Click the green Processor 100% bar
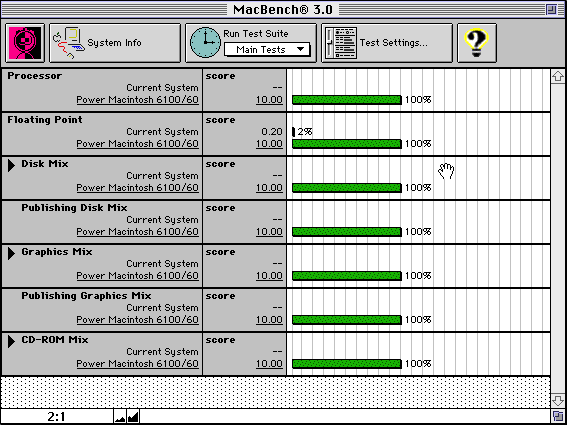 (347, 100)
